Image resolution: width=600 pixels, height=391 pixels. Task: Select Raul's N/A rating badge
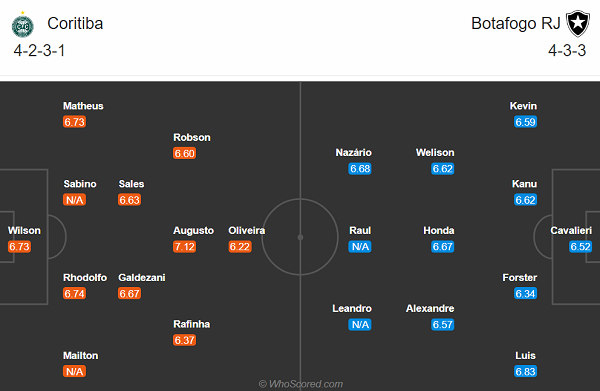click(360, 247)
